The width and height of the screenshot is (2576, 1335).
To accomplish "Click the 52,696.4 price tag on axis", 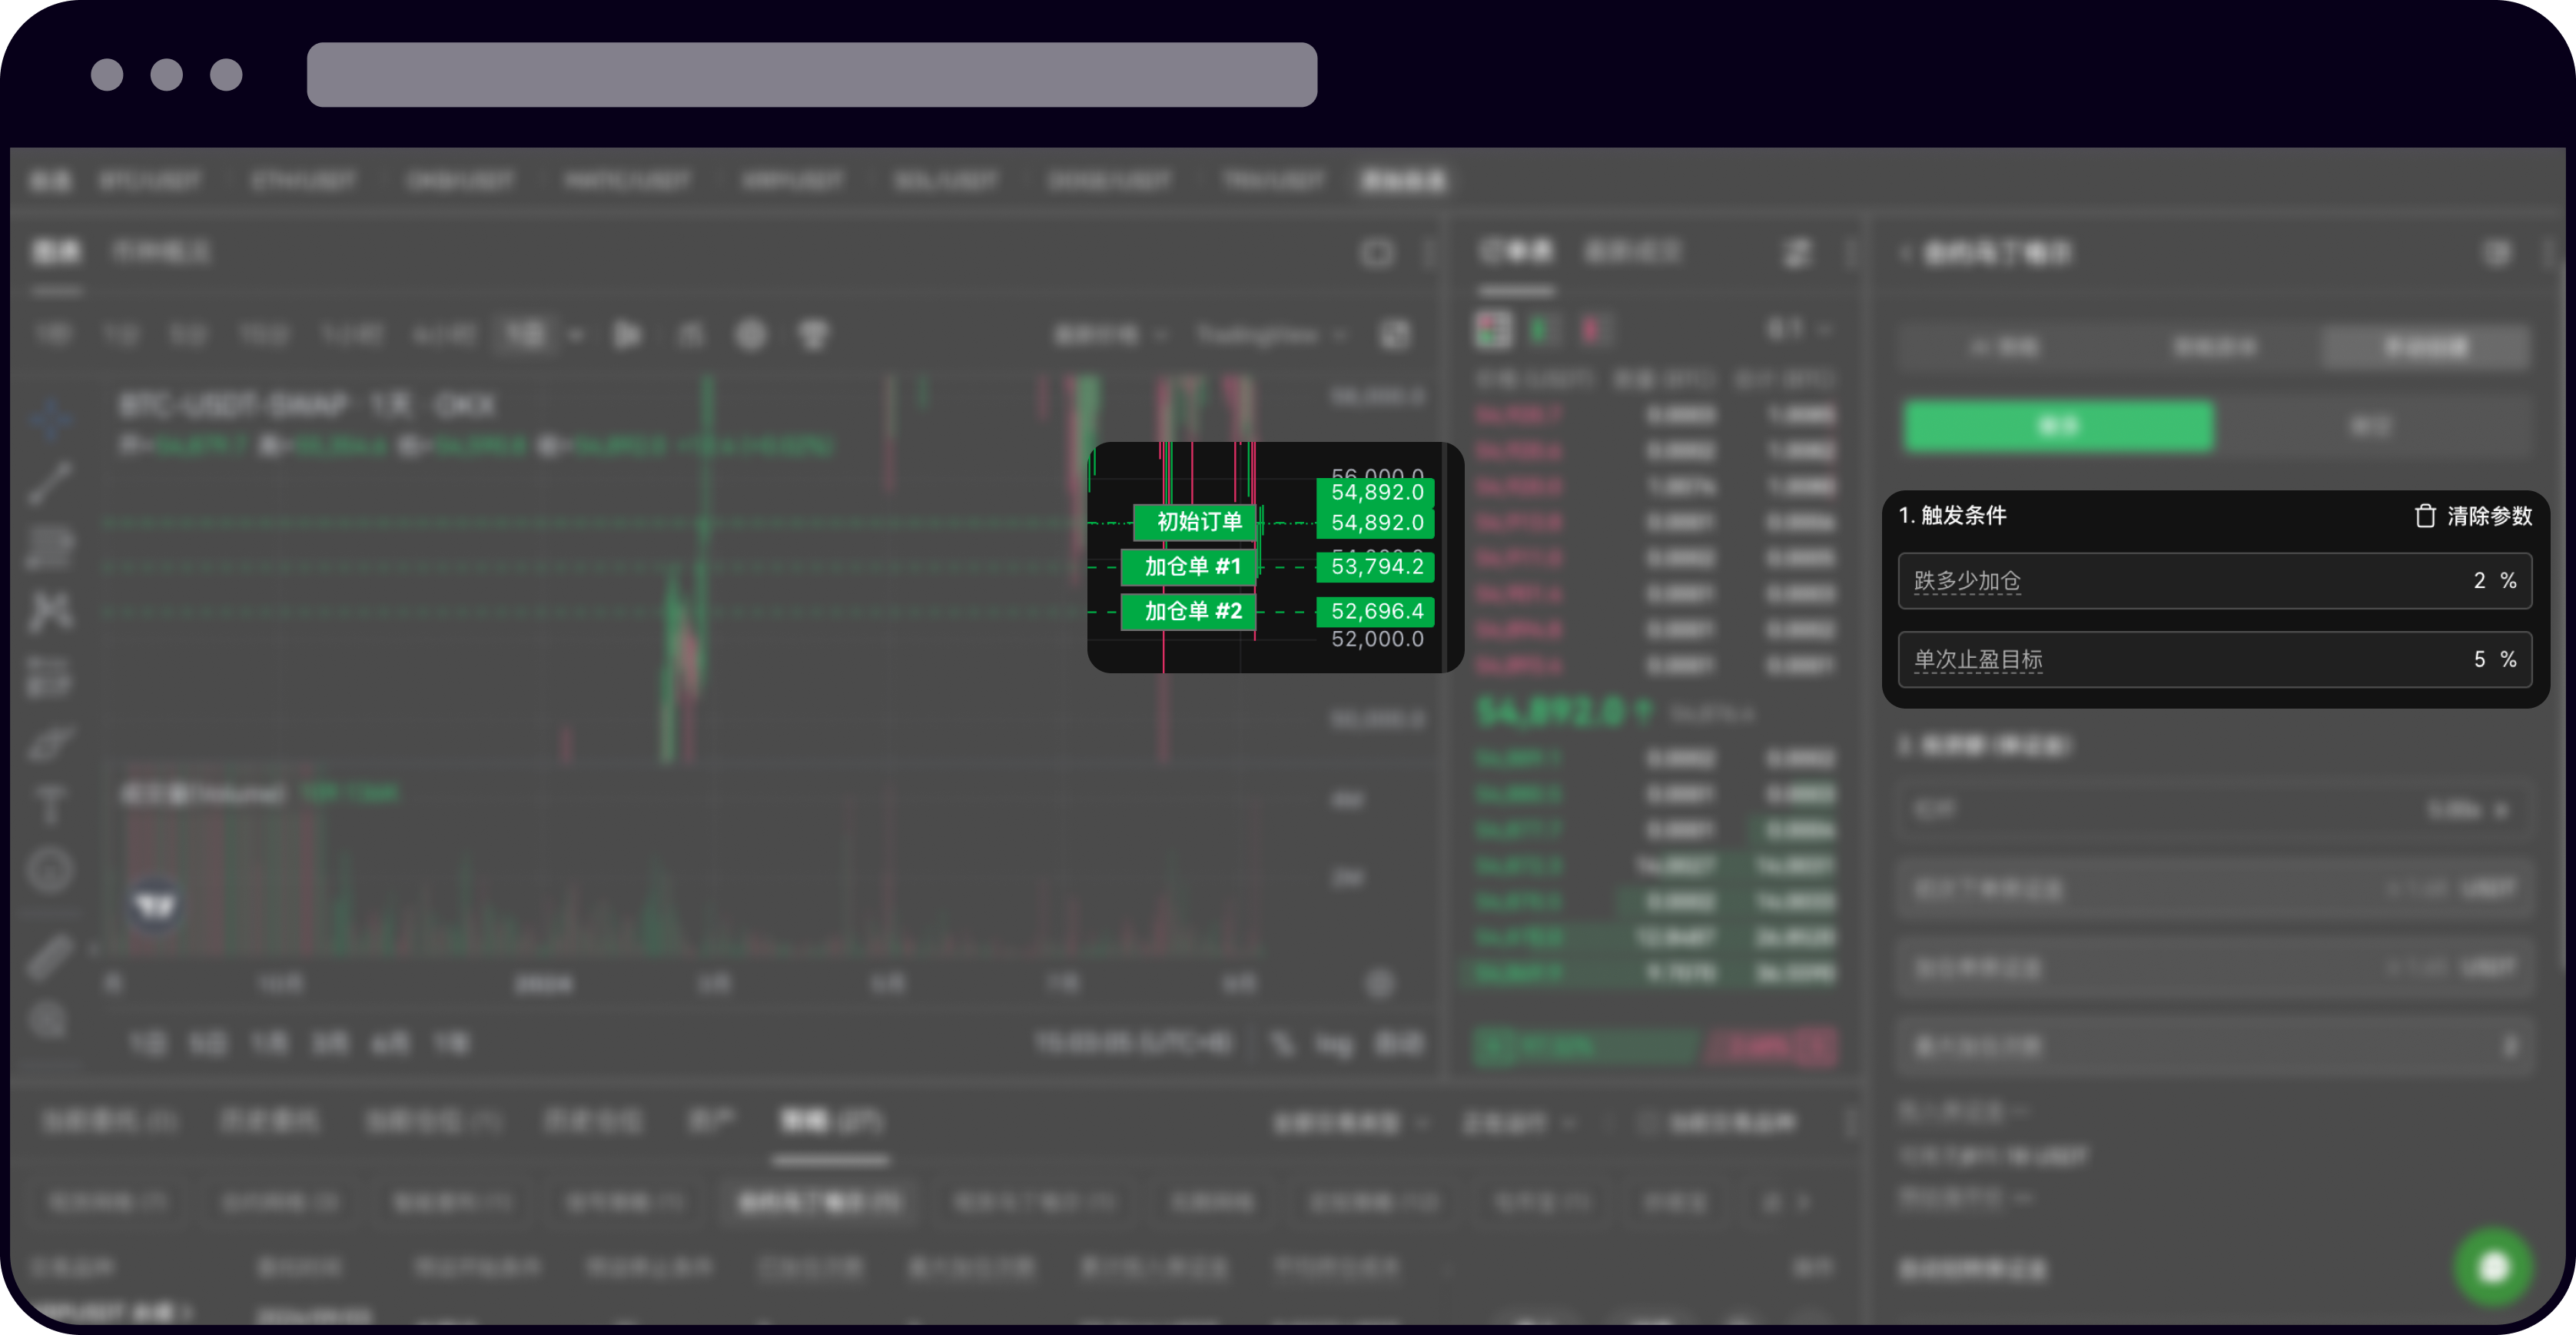I will pos(1376,611).
